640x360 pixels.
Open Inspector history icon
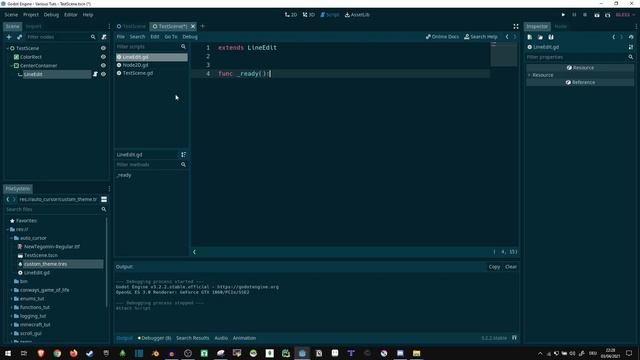631,37
